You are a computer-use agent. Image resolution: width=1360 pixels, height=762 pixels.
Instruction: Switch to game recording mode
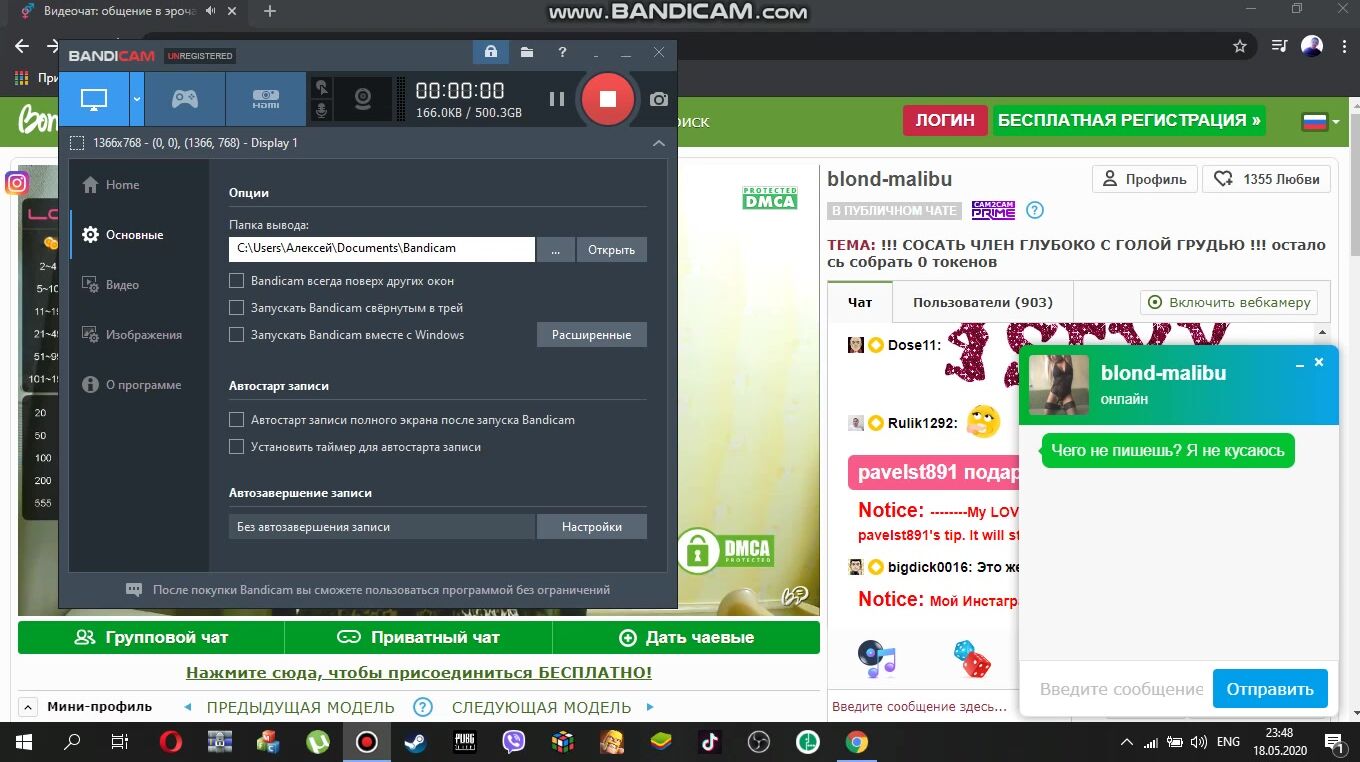tap(184, 99)
